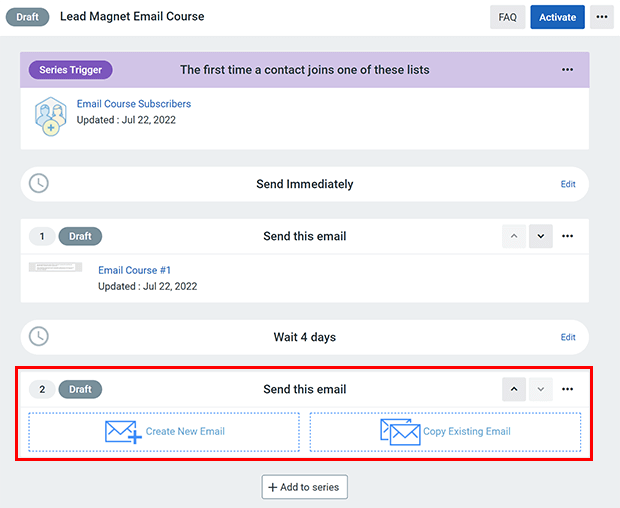Click Add to series button
The height and width of the screenshot is (508, 620).
pyautogui.click(x=304, y=487)
